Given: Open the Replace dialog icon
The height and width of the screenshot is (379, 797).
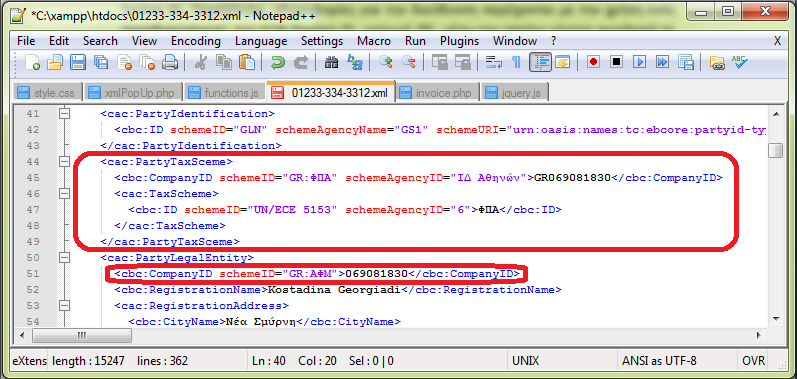Looking at the screenshot, I should pos(354,62).
